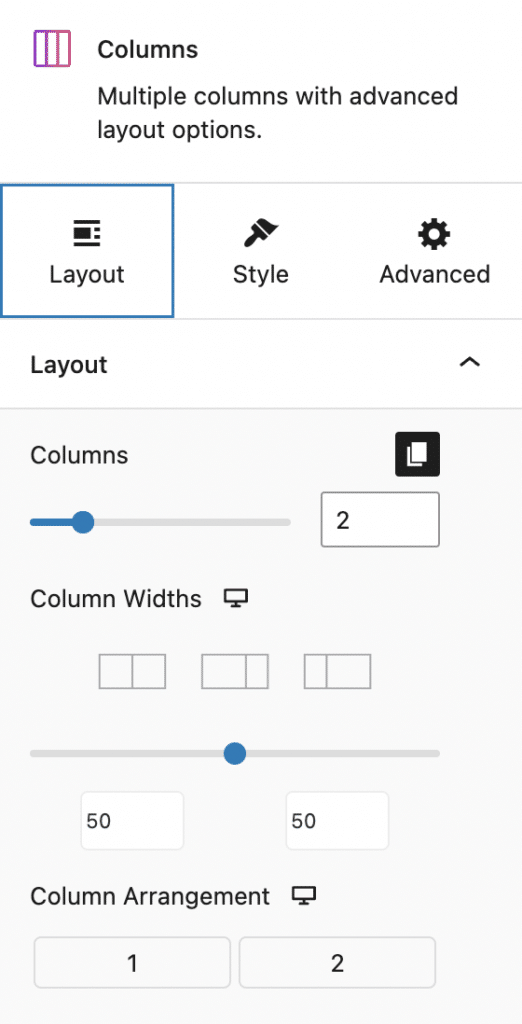Choose column arrangement option 2

coord(337,963)
